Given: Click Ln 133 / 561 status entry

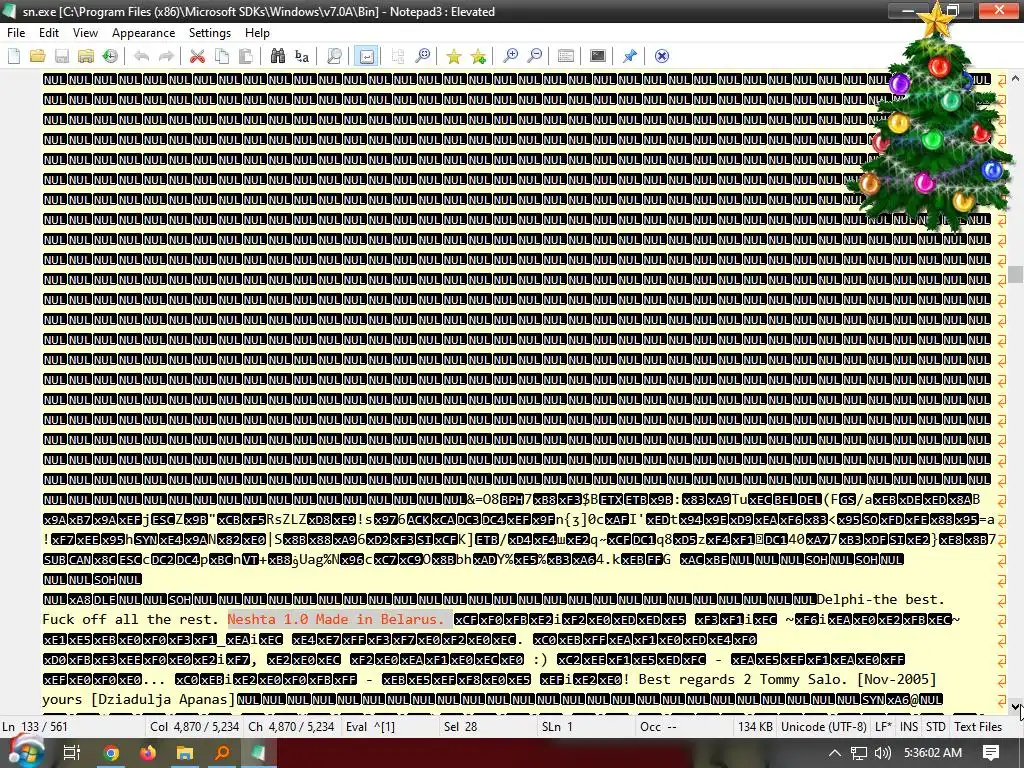Looking at the screenshot, I should (x=35, y=727).
